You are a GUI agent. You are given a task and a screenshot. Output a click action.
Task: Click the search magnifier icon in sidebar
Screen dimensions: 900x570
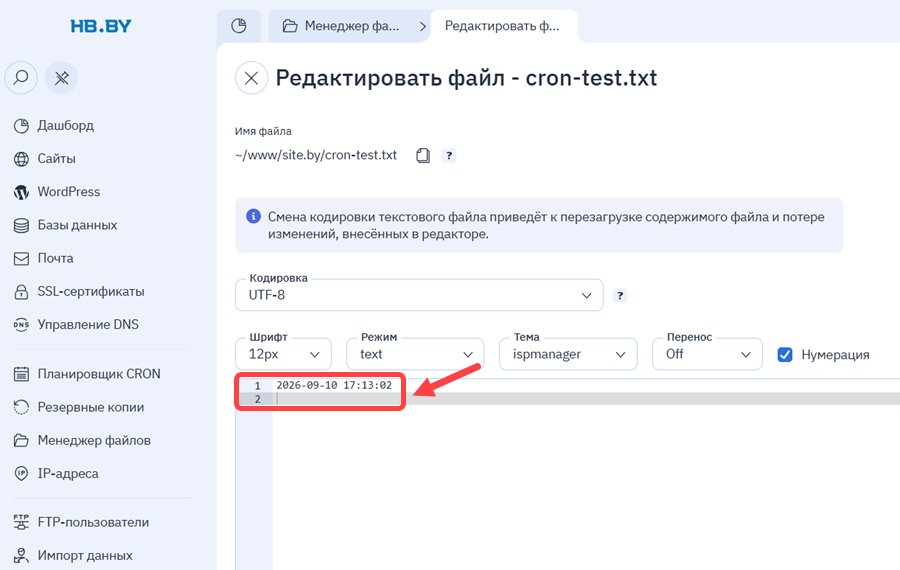coord(21,77)
